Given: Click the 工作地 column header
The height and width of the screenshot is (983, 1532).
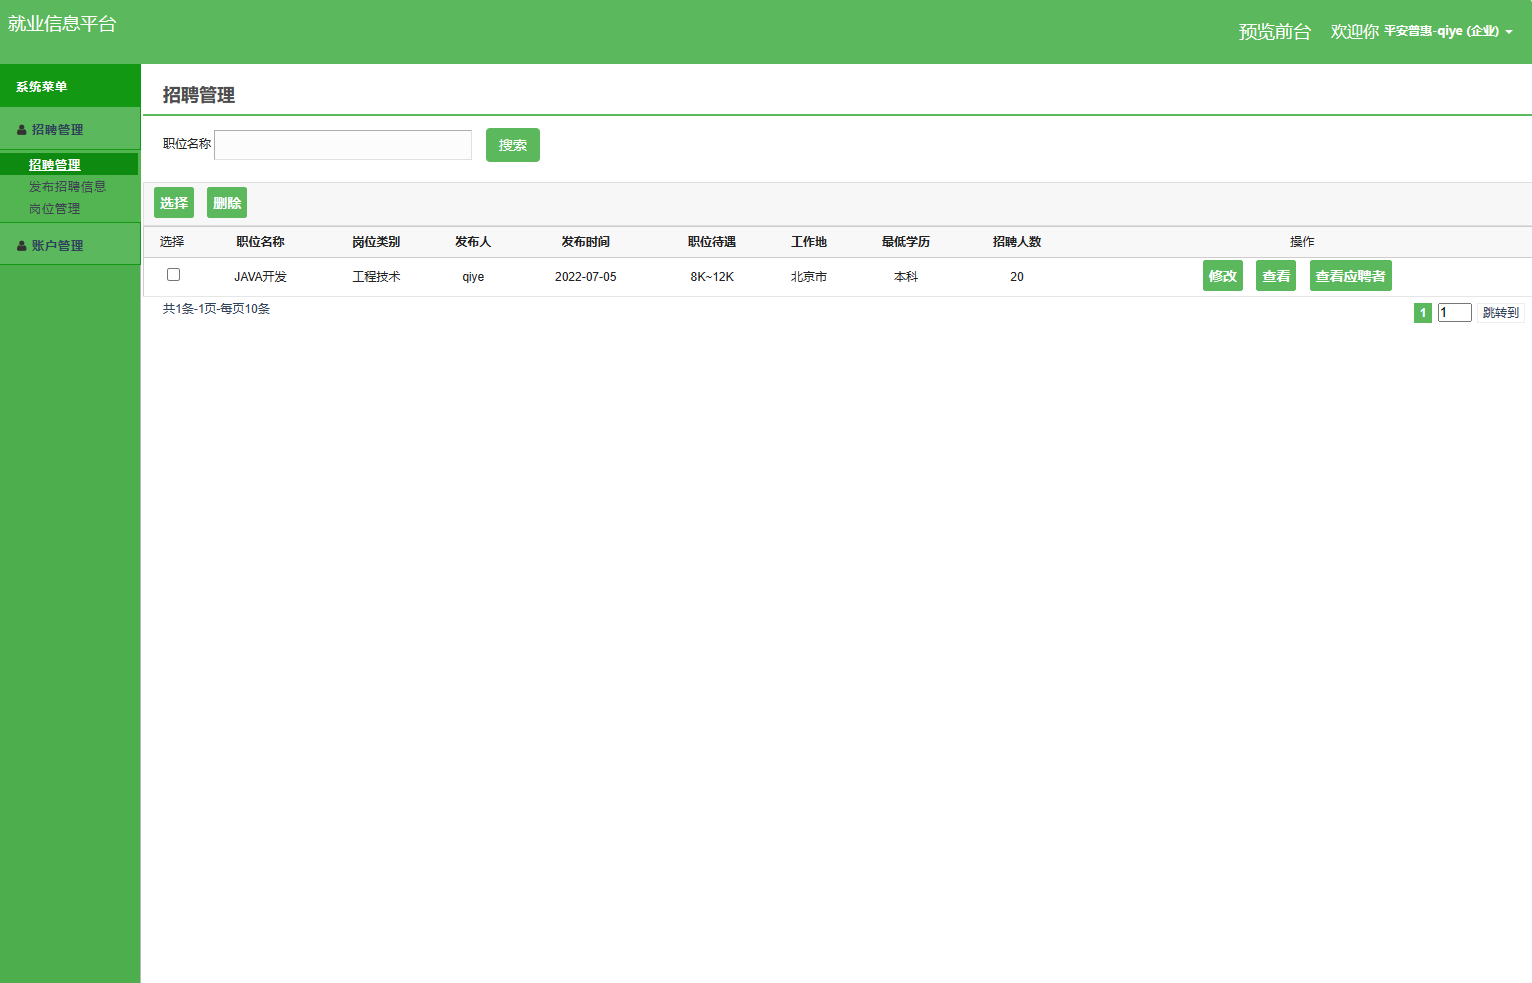Looking at the screenshot, I should tap(809, 242).
